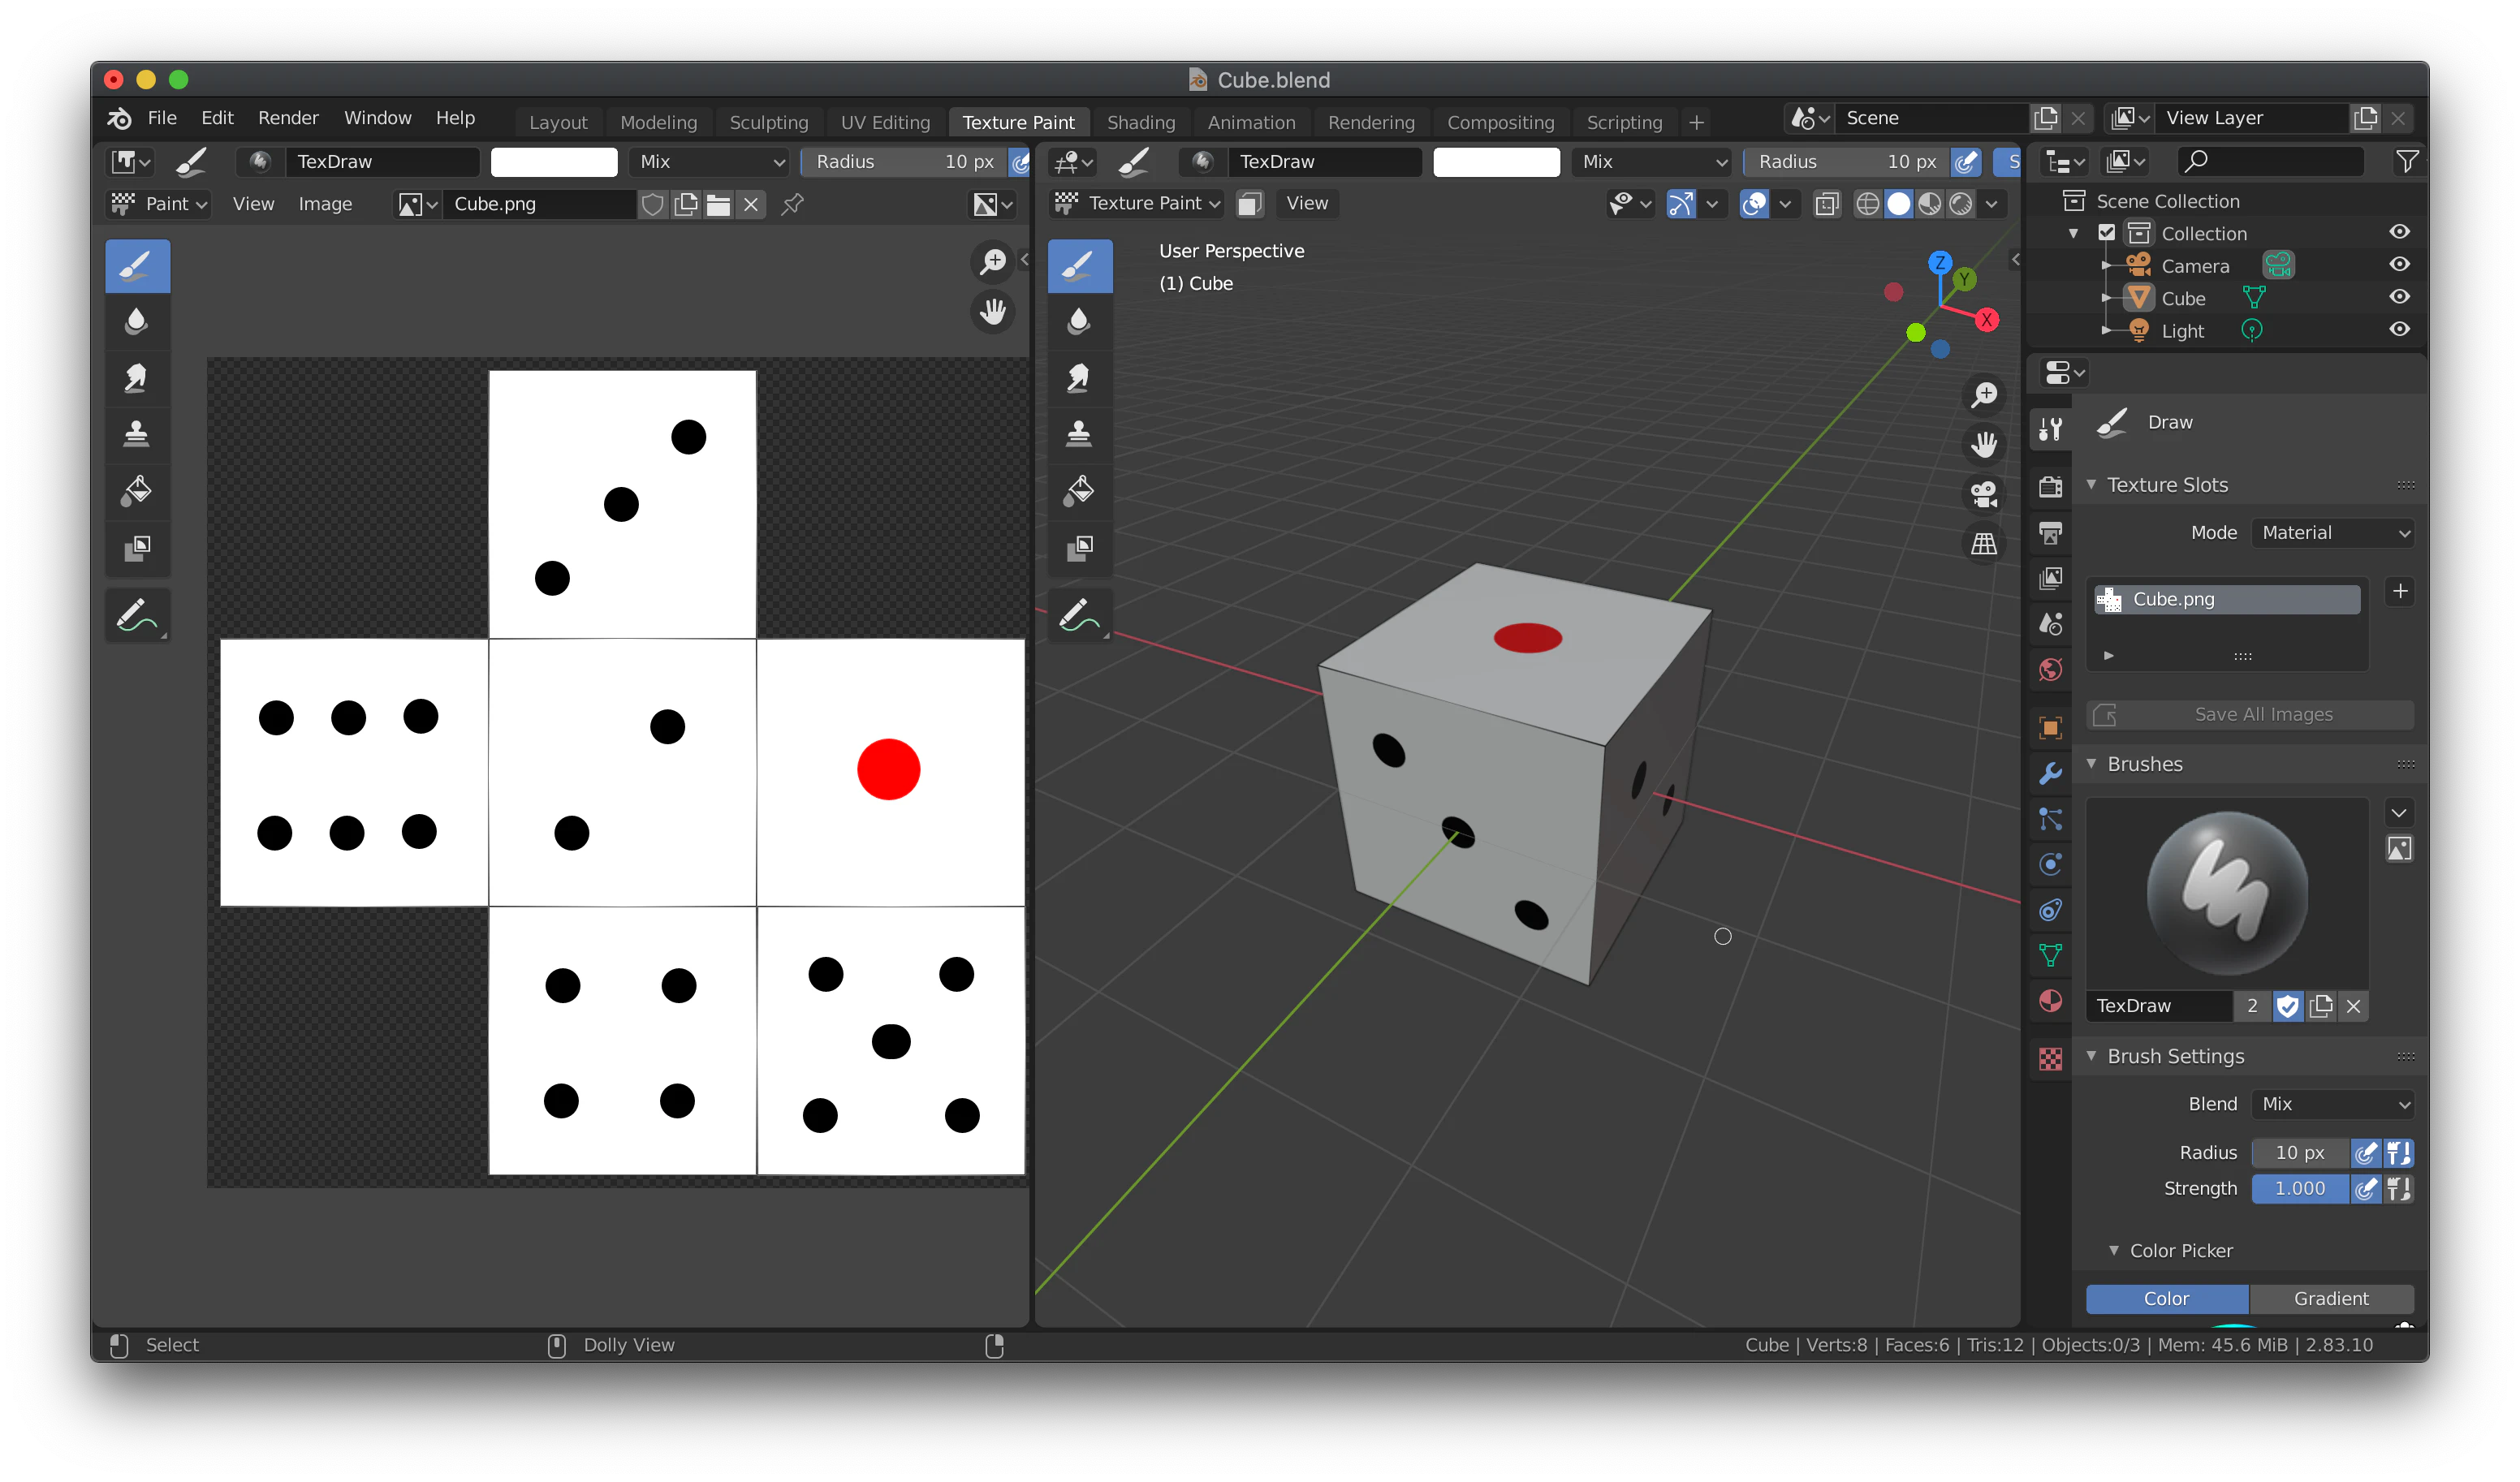This screenshot has height=1482, width=2520.
Task: Select the Smear tool in image editor
Action: click(x=137, y=378)
